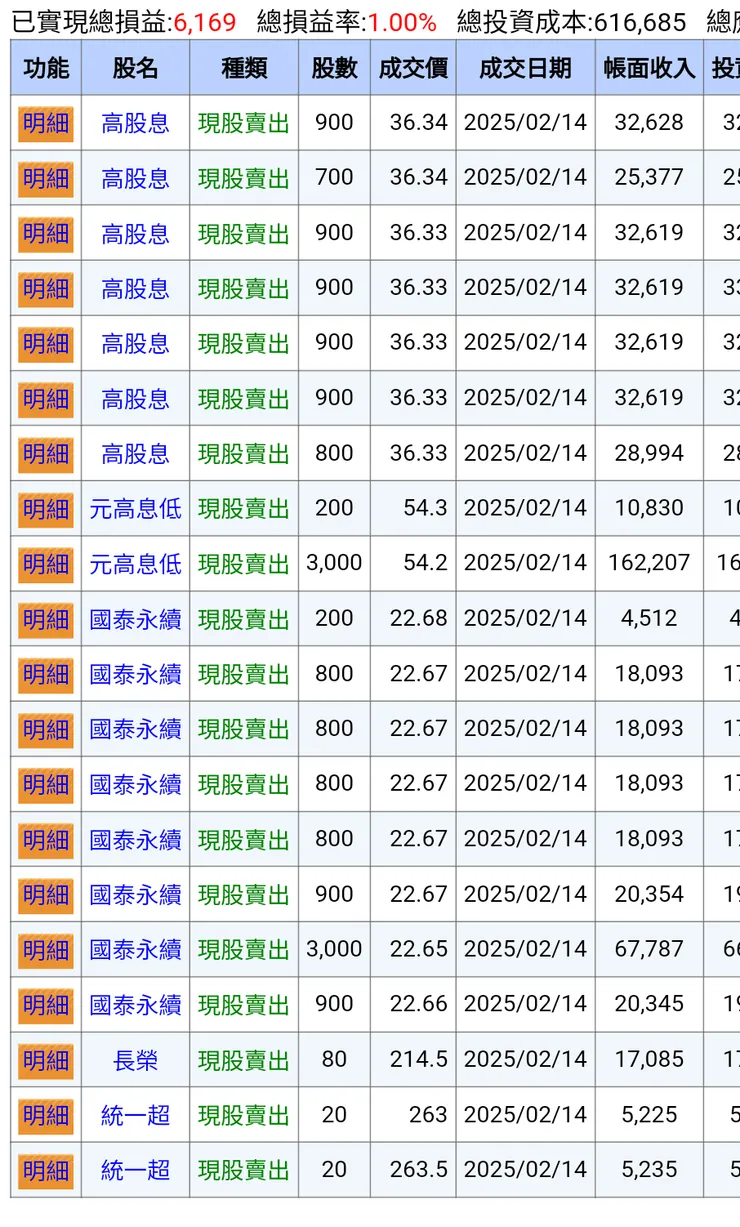The width and height of the screenshot is (740, 1227).
Task: Click the 214.5 成交價 cell
Action: click(413, 1059)
